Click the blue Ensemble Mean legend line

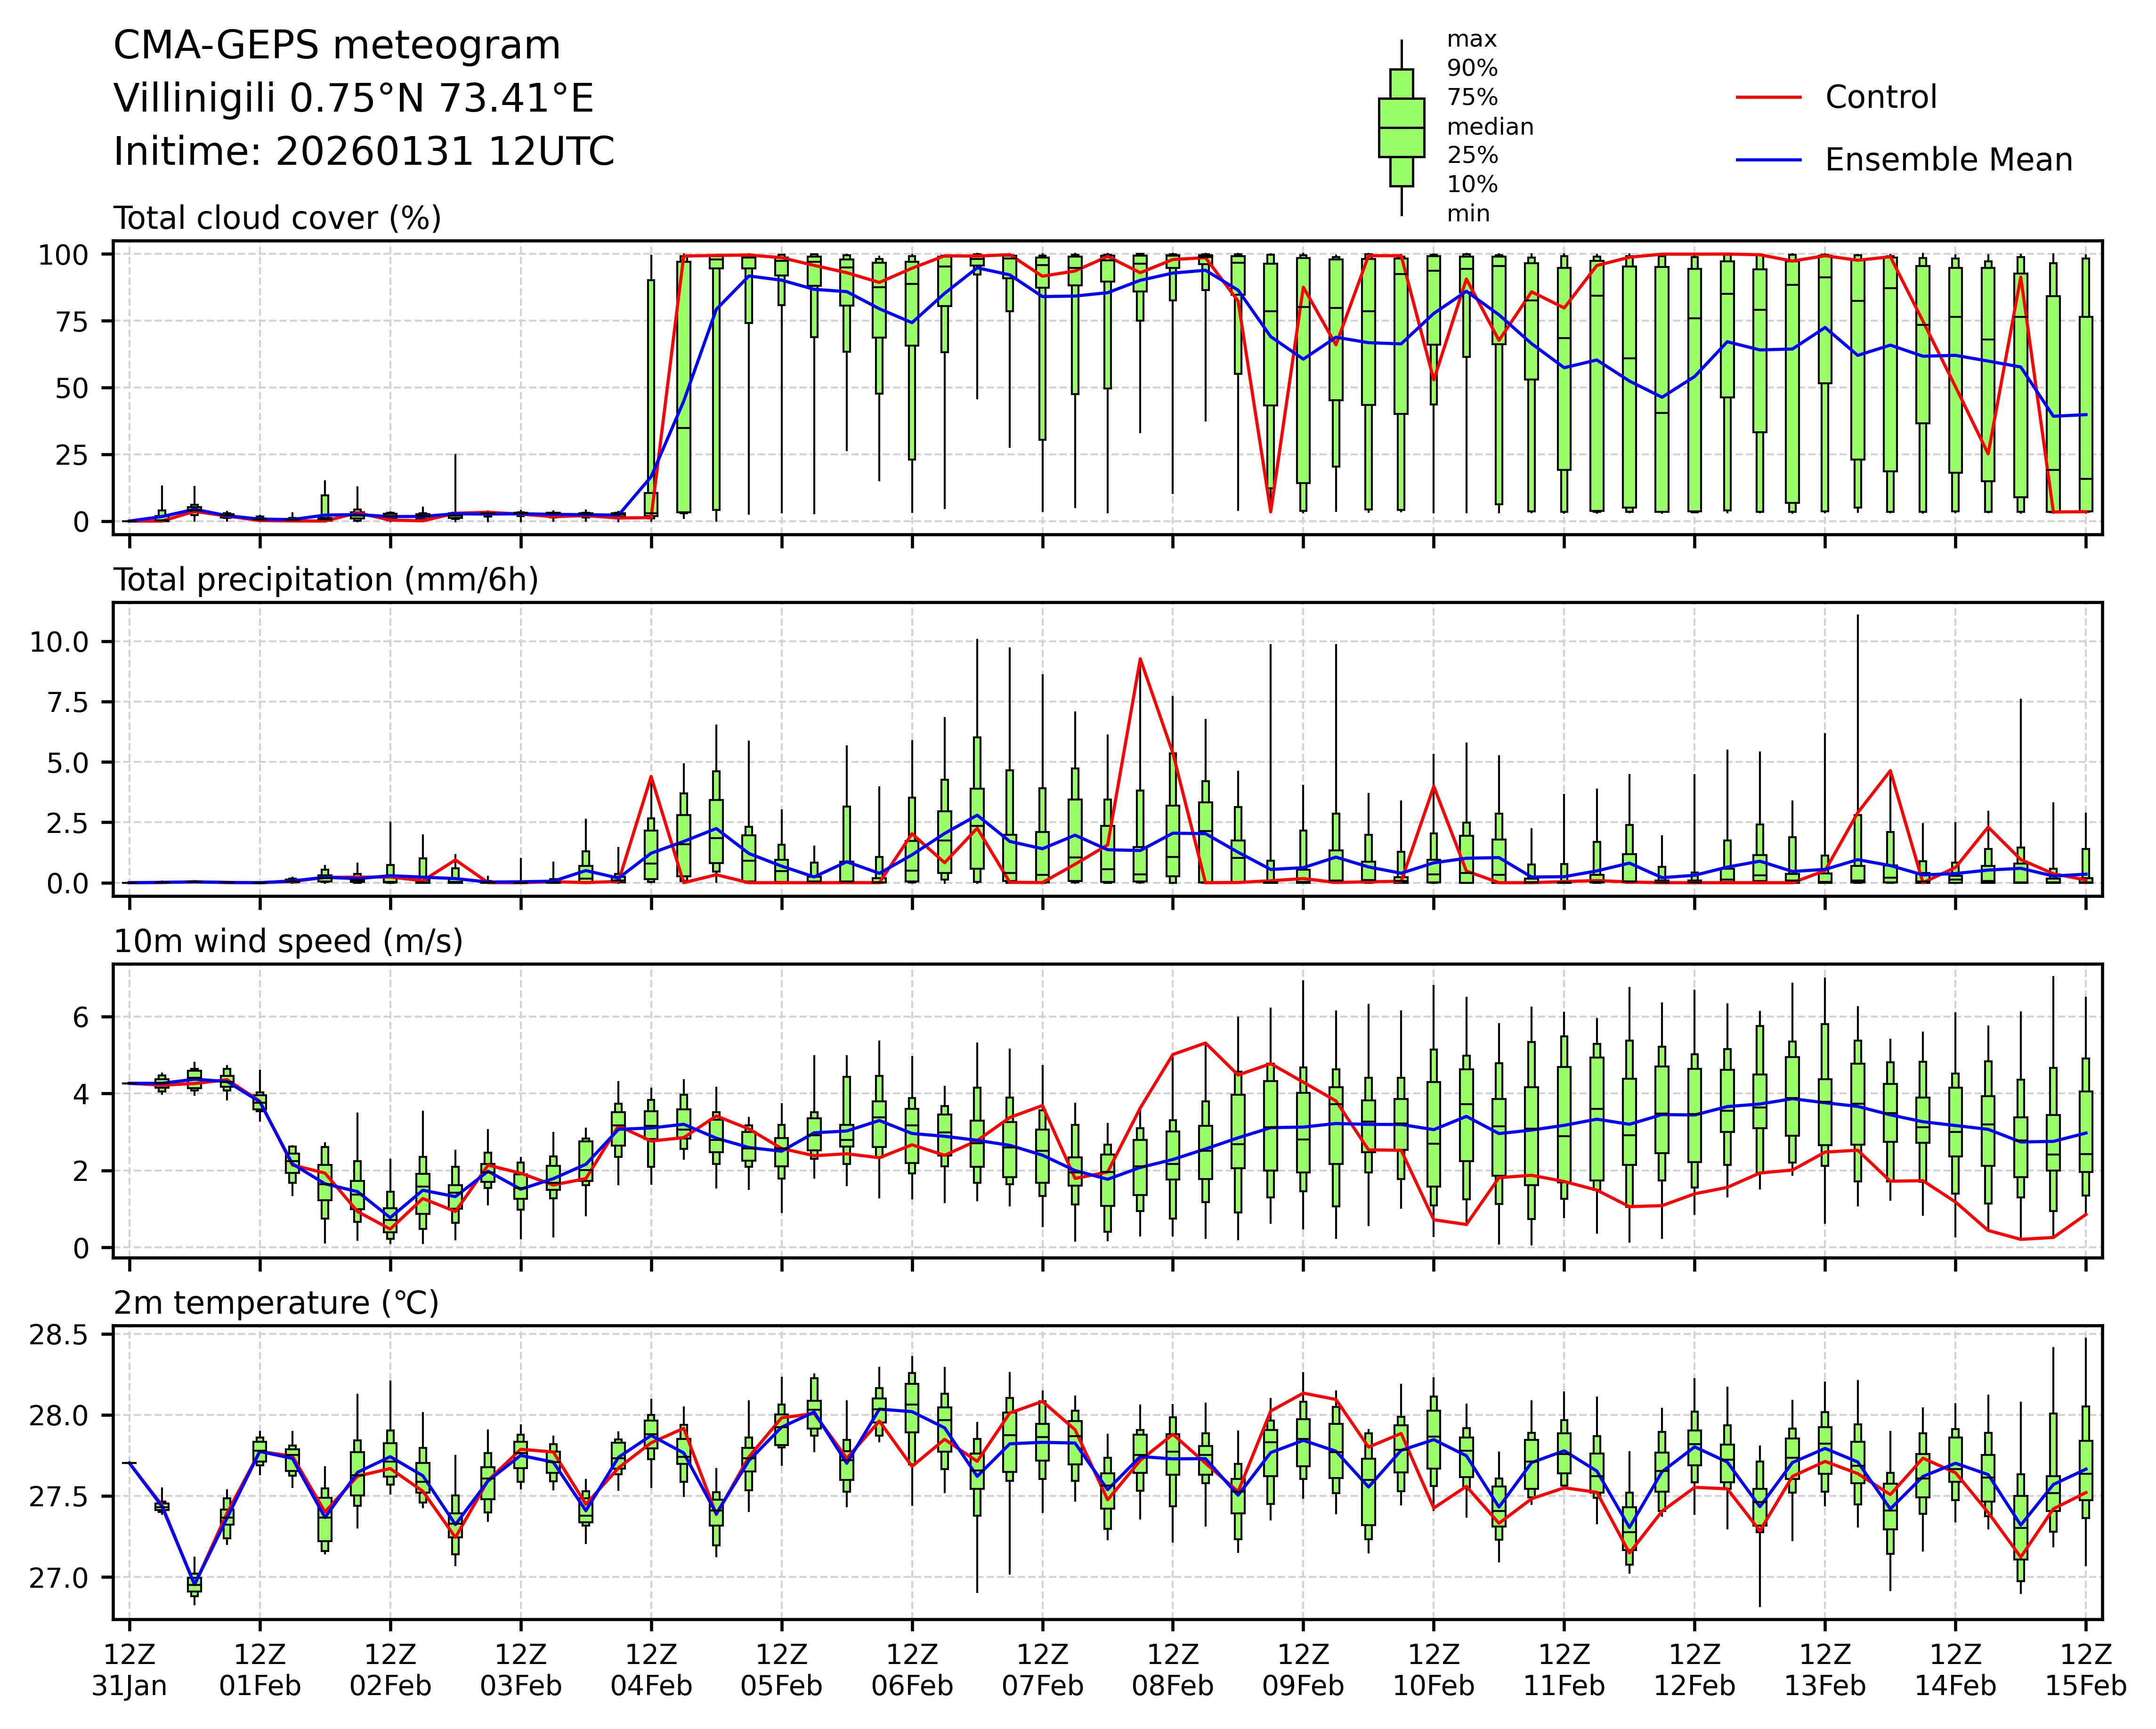[1768, 160]
